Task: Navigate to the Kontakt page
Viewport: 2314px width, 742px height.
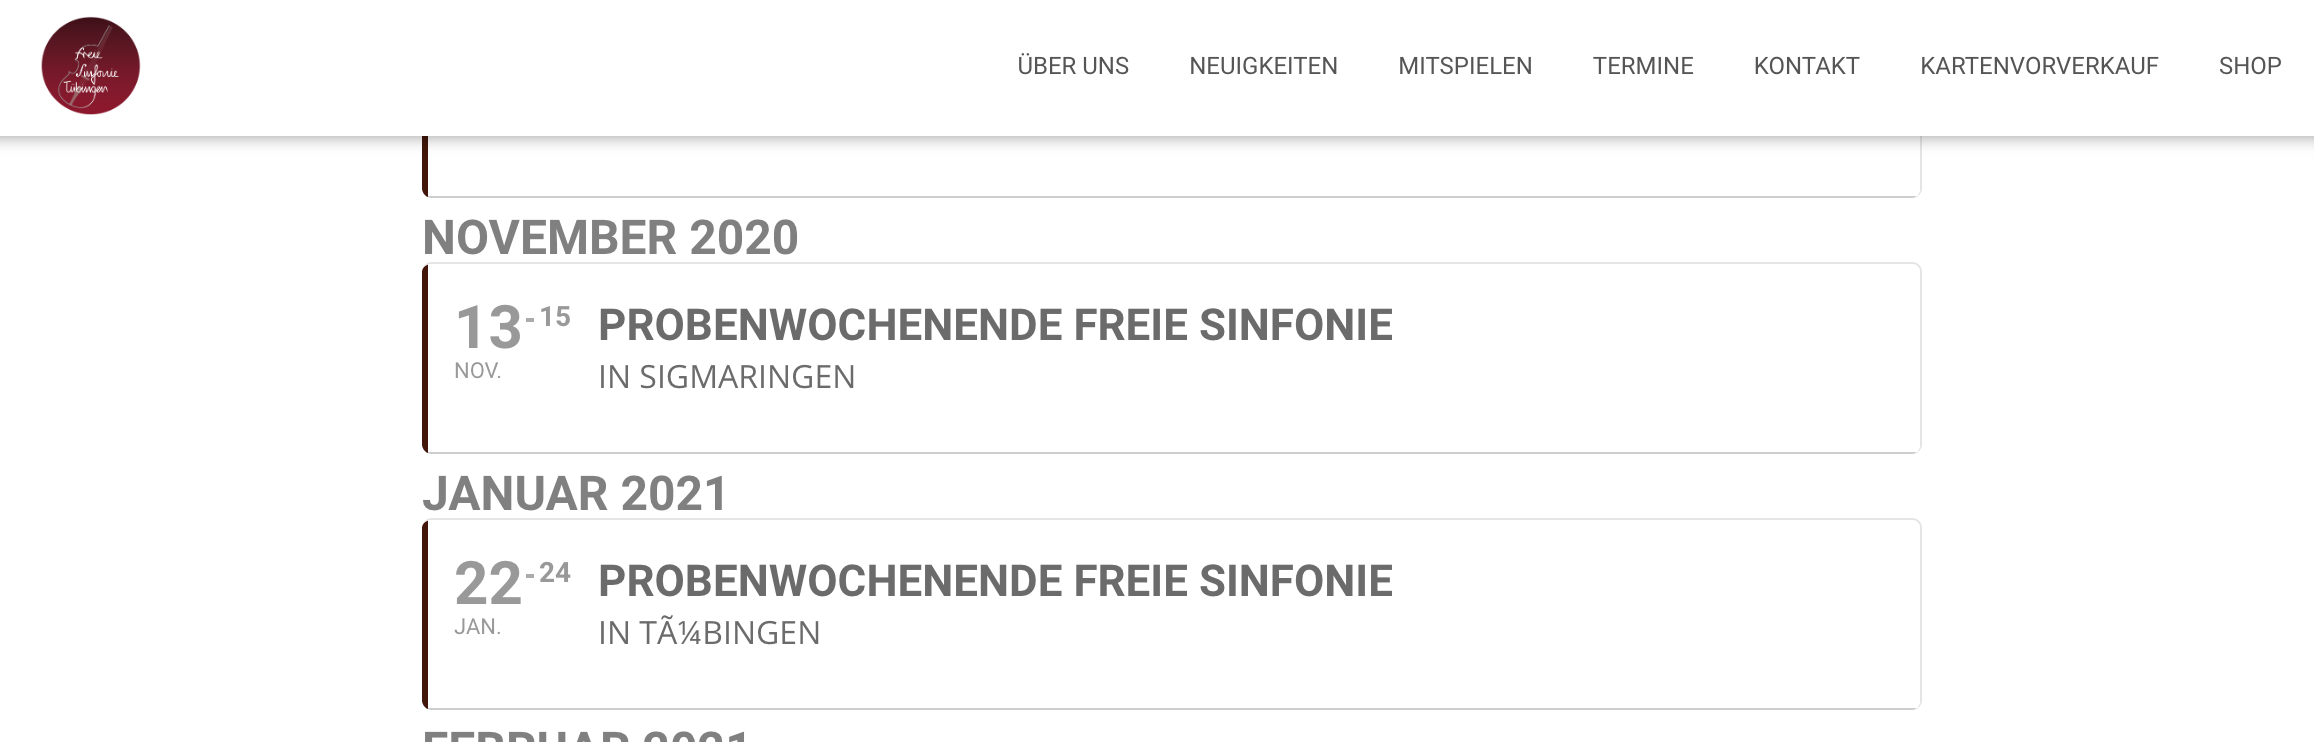Action: tap(1806, 66)
